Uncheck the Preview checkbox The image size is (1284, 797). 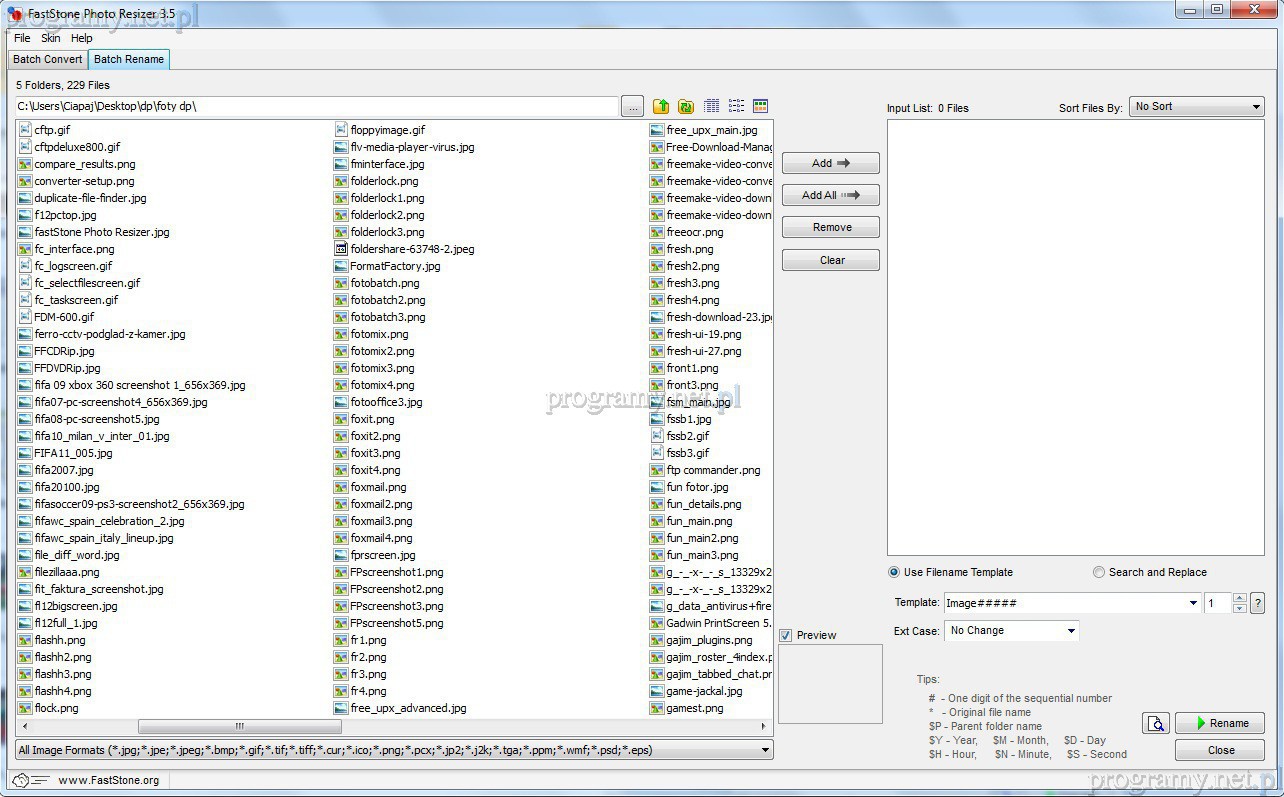(786, 635)
